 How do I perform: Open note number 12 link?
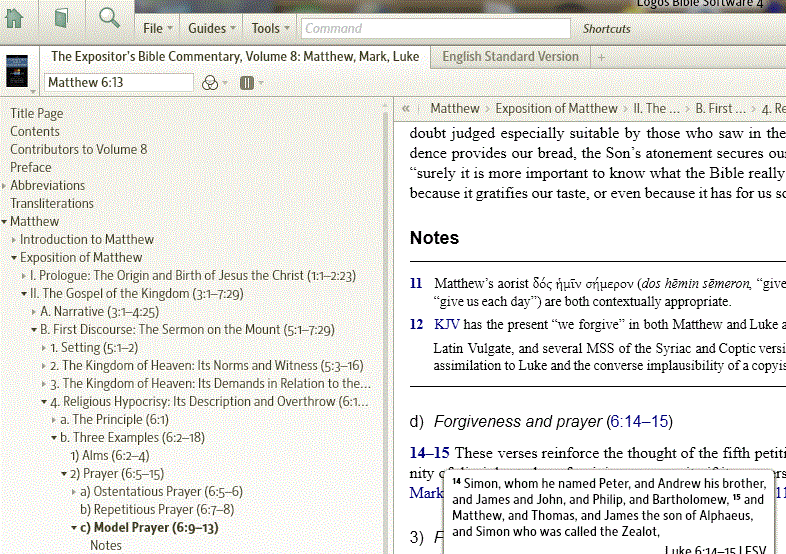pyautogui.click(x=416, y=324)
